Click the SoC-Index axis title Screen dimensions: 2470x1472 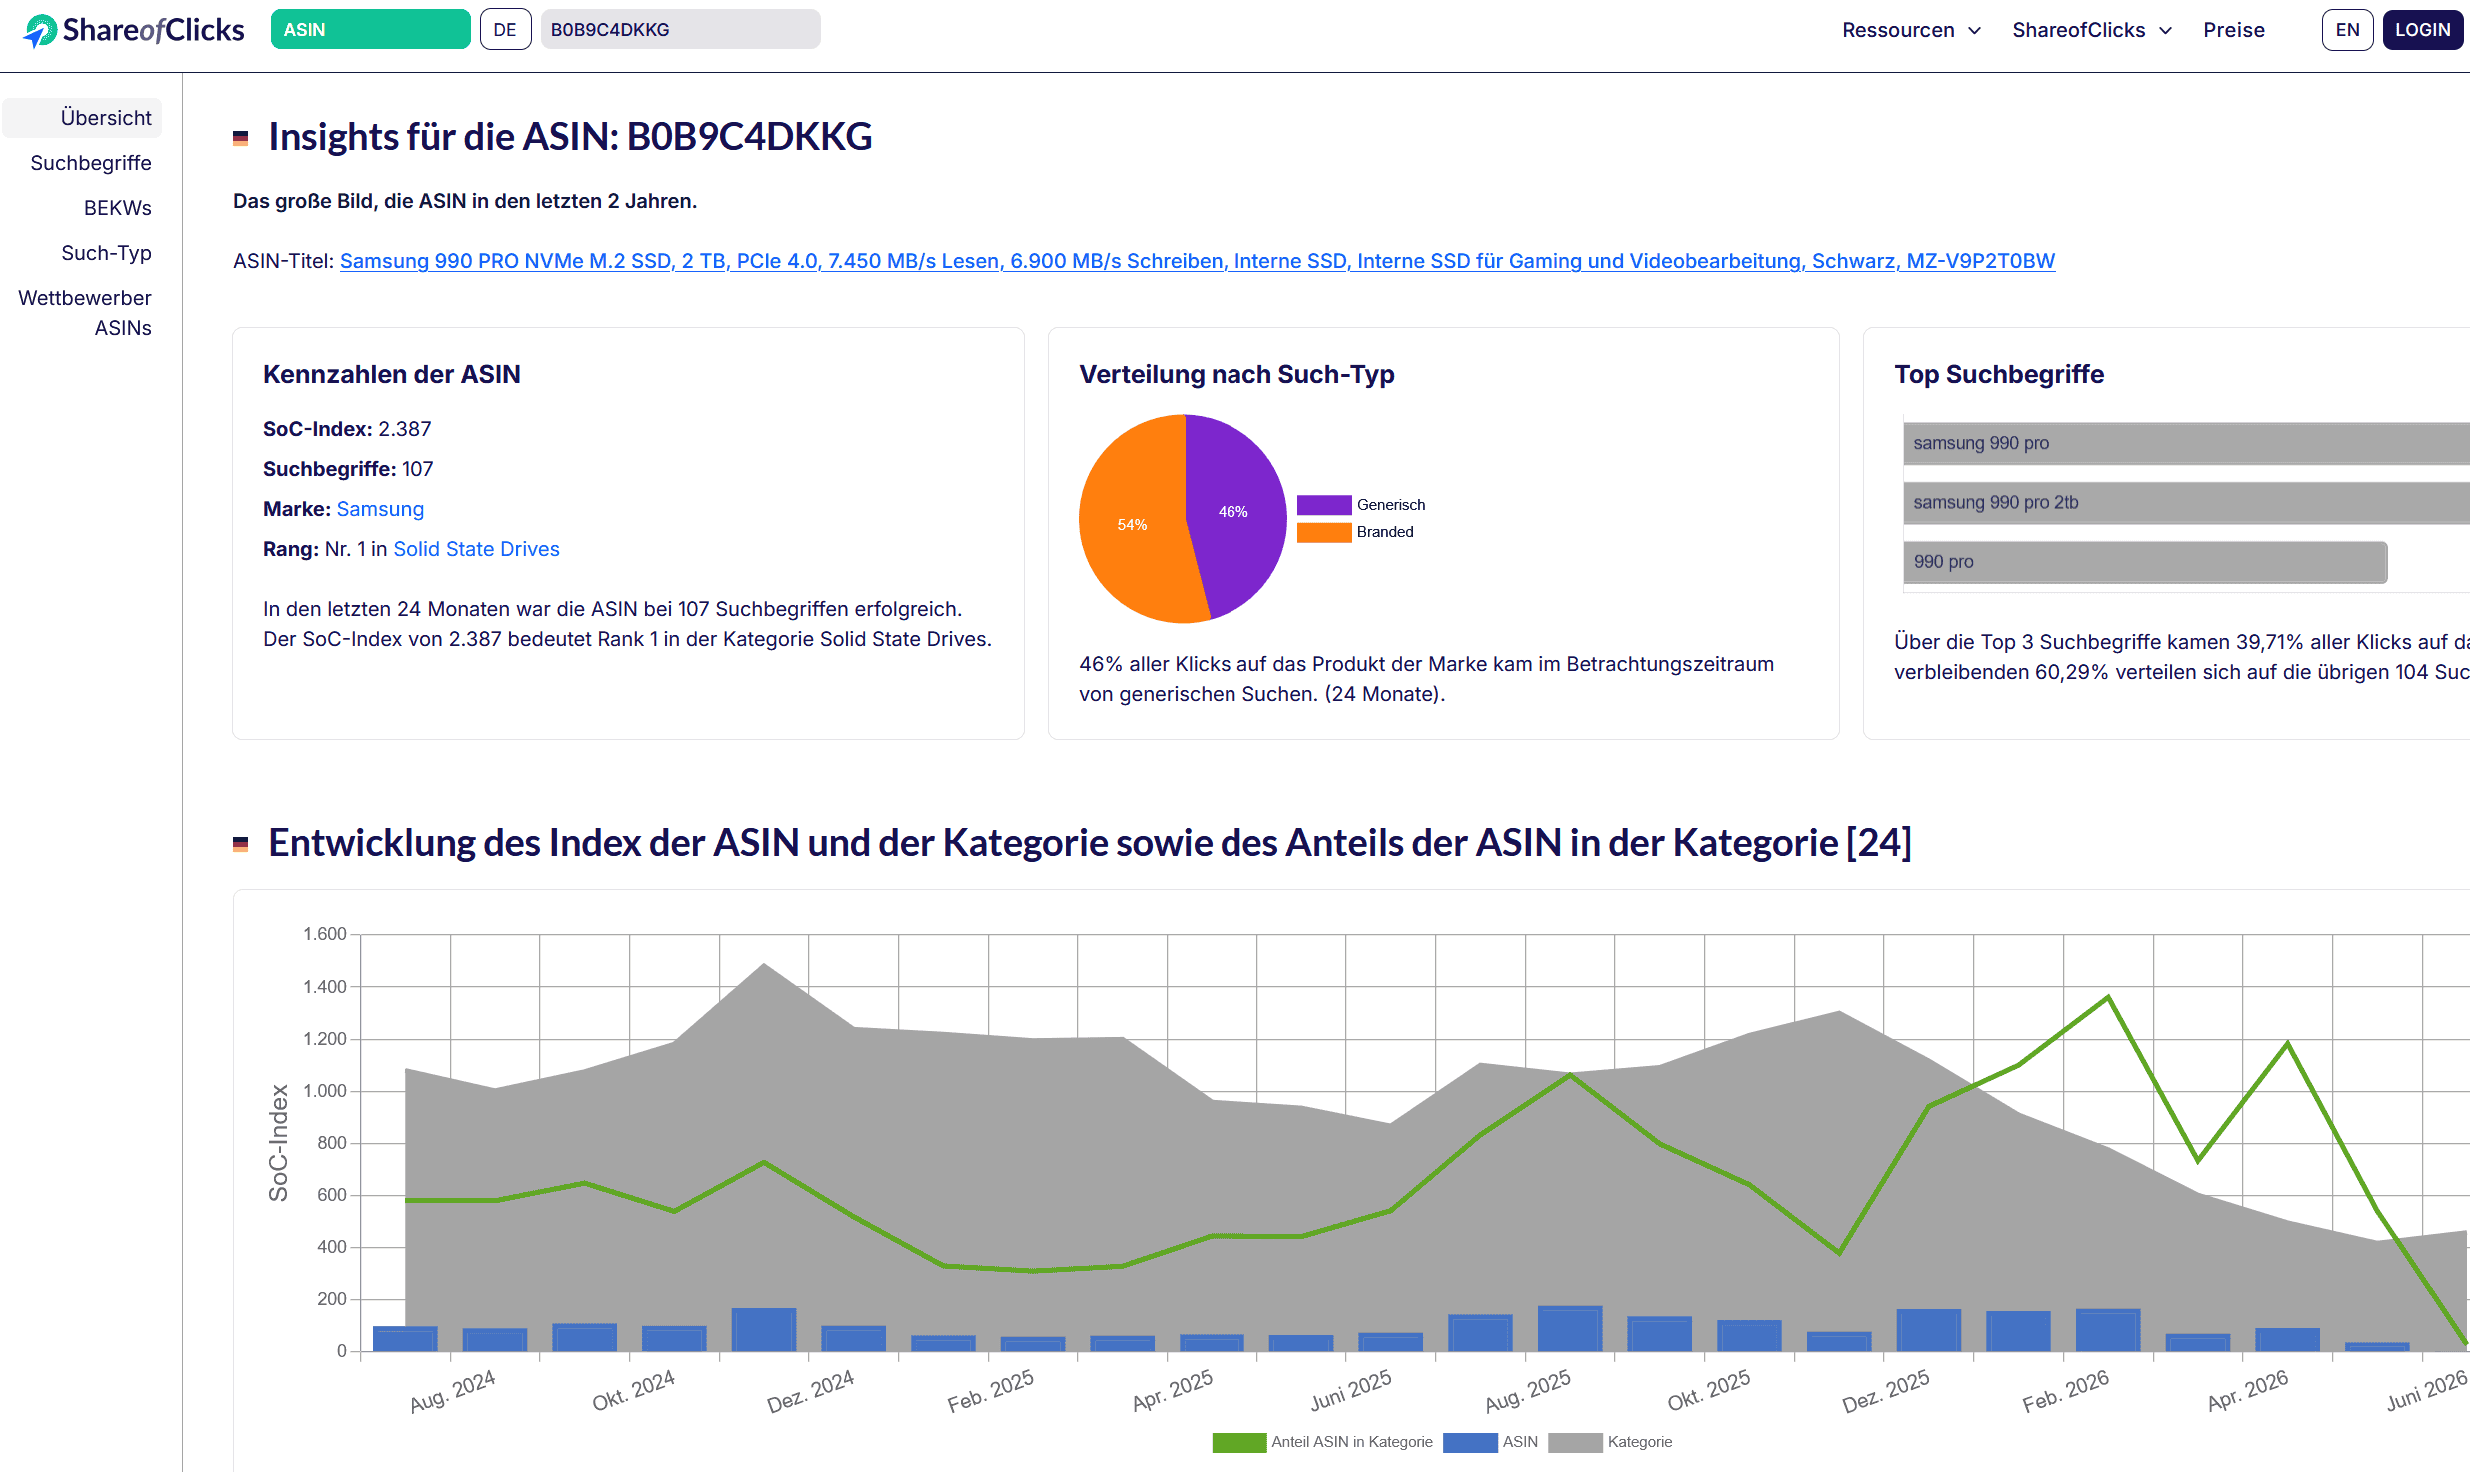(x=279, y=1143)
